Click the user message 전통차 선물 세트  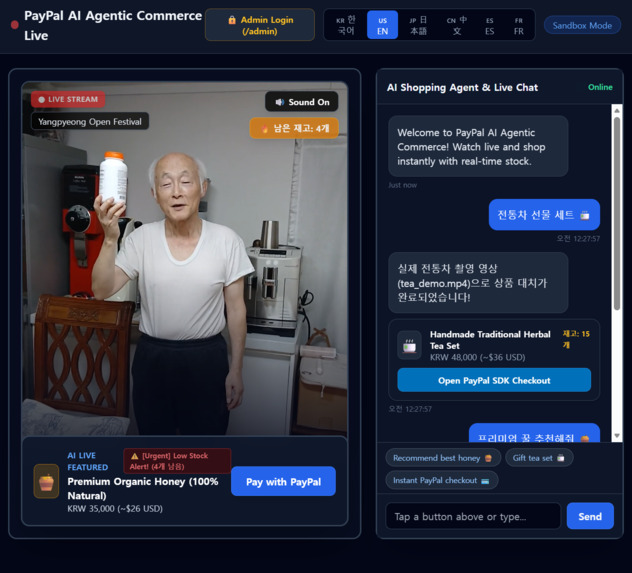tap(544, 215)
